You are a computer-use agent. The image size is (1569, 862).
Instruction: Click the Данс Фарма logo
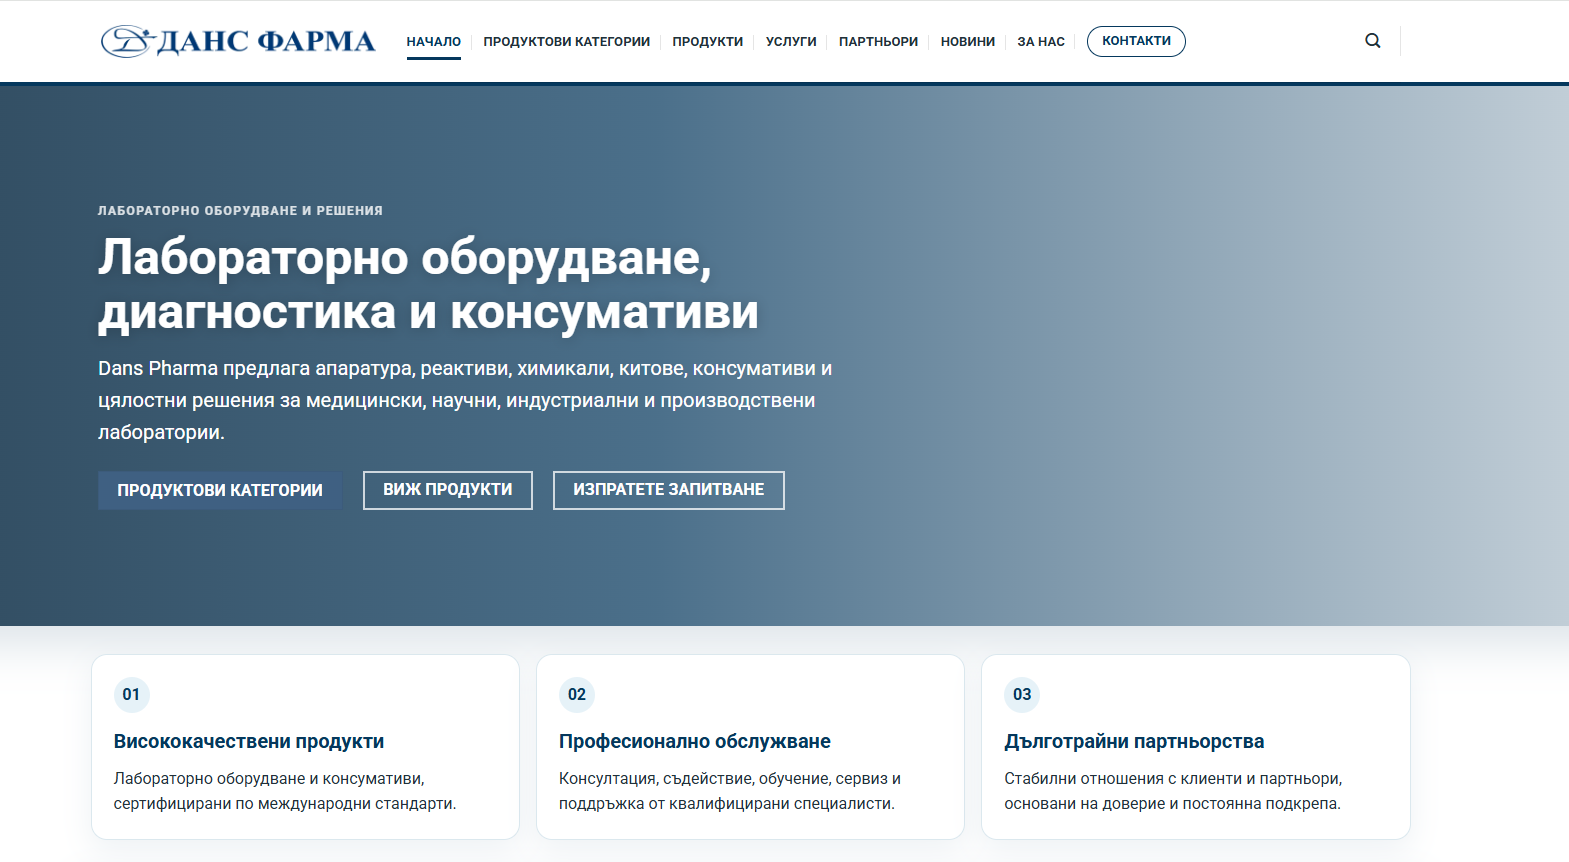[x=238, y=41]
